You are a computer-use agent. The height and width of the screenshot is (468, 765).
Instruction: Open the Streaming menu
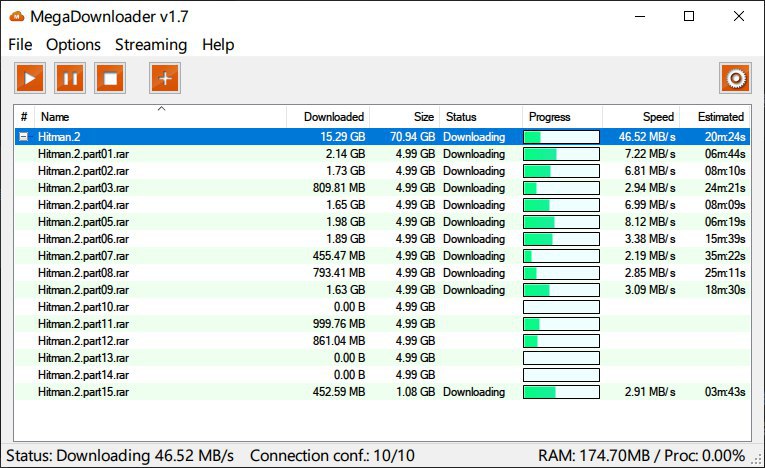pyautogui.click(x=151, y=45)
